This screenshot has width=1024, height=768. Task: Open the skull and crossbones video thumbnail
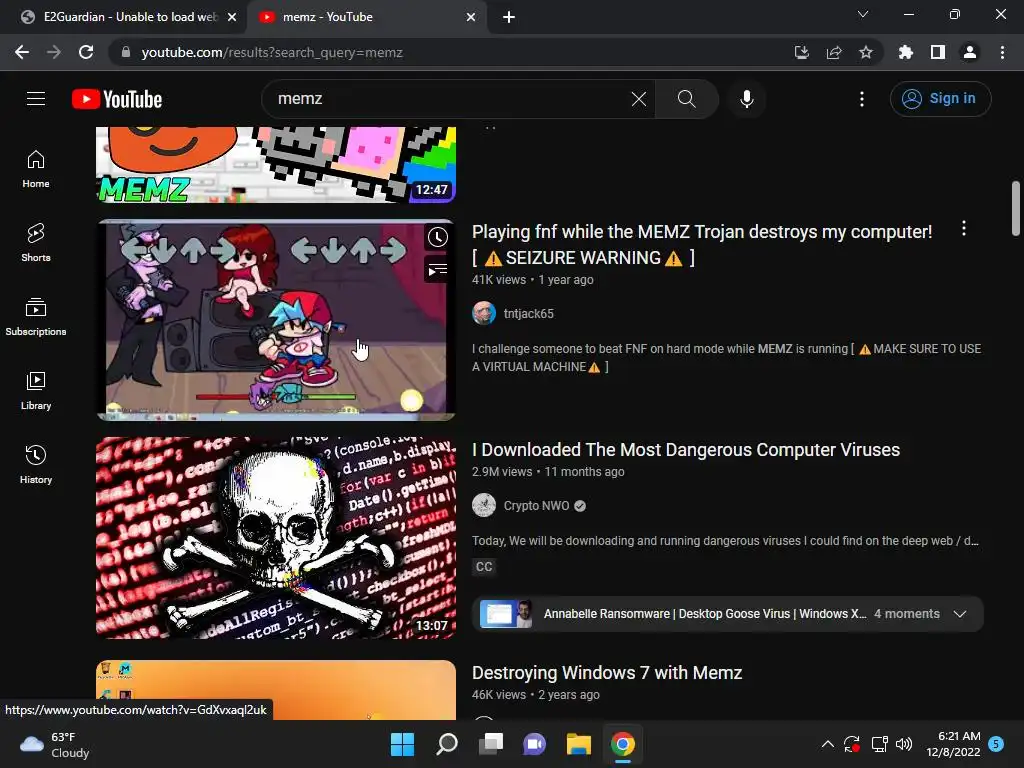click(x=276, y=537)
